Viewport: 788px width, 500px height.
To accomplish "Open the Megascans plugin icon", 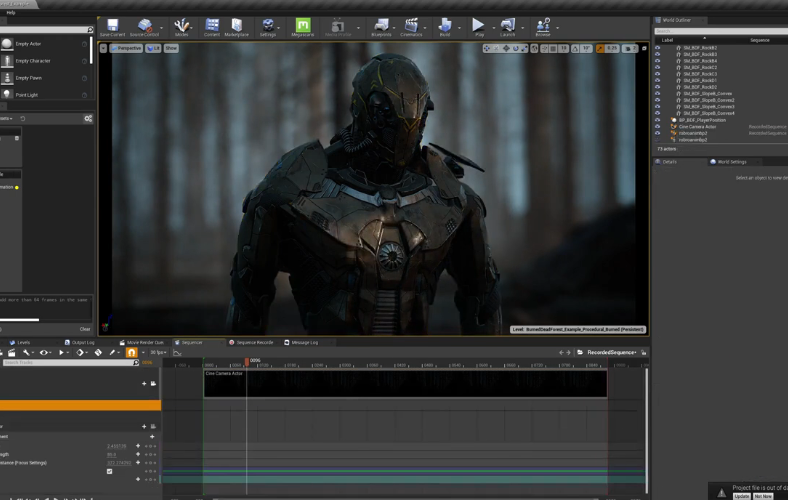I will tap(303, 26).
